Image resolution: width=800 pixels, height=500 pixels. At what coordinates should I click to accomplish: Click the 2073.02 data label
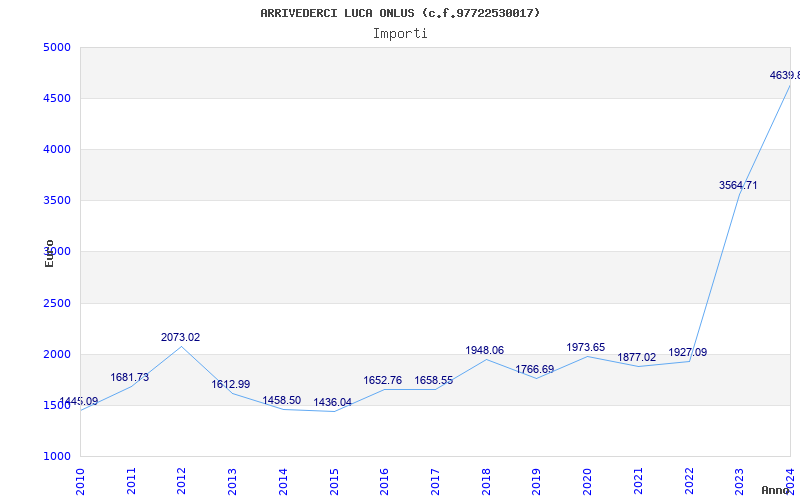click(x=181, y=338)
